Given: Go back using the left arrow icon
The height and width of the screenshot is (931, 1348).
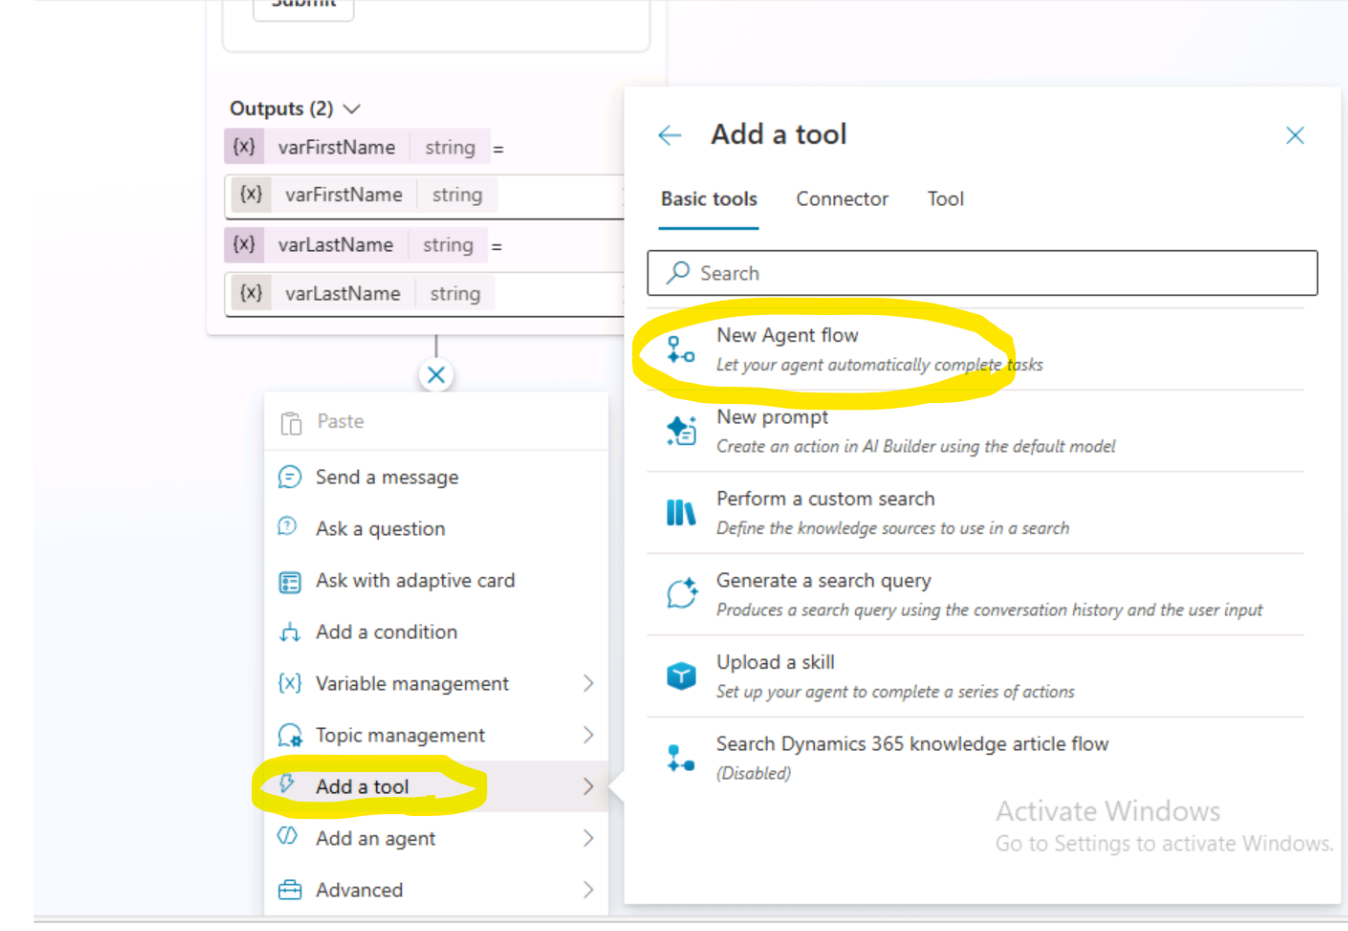Looking at the screenshot, I should 669,135.
